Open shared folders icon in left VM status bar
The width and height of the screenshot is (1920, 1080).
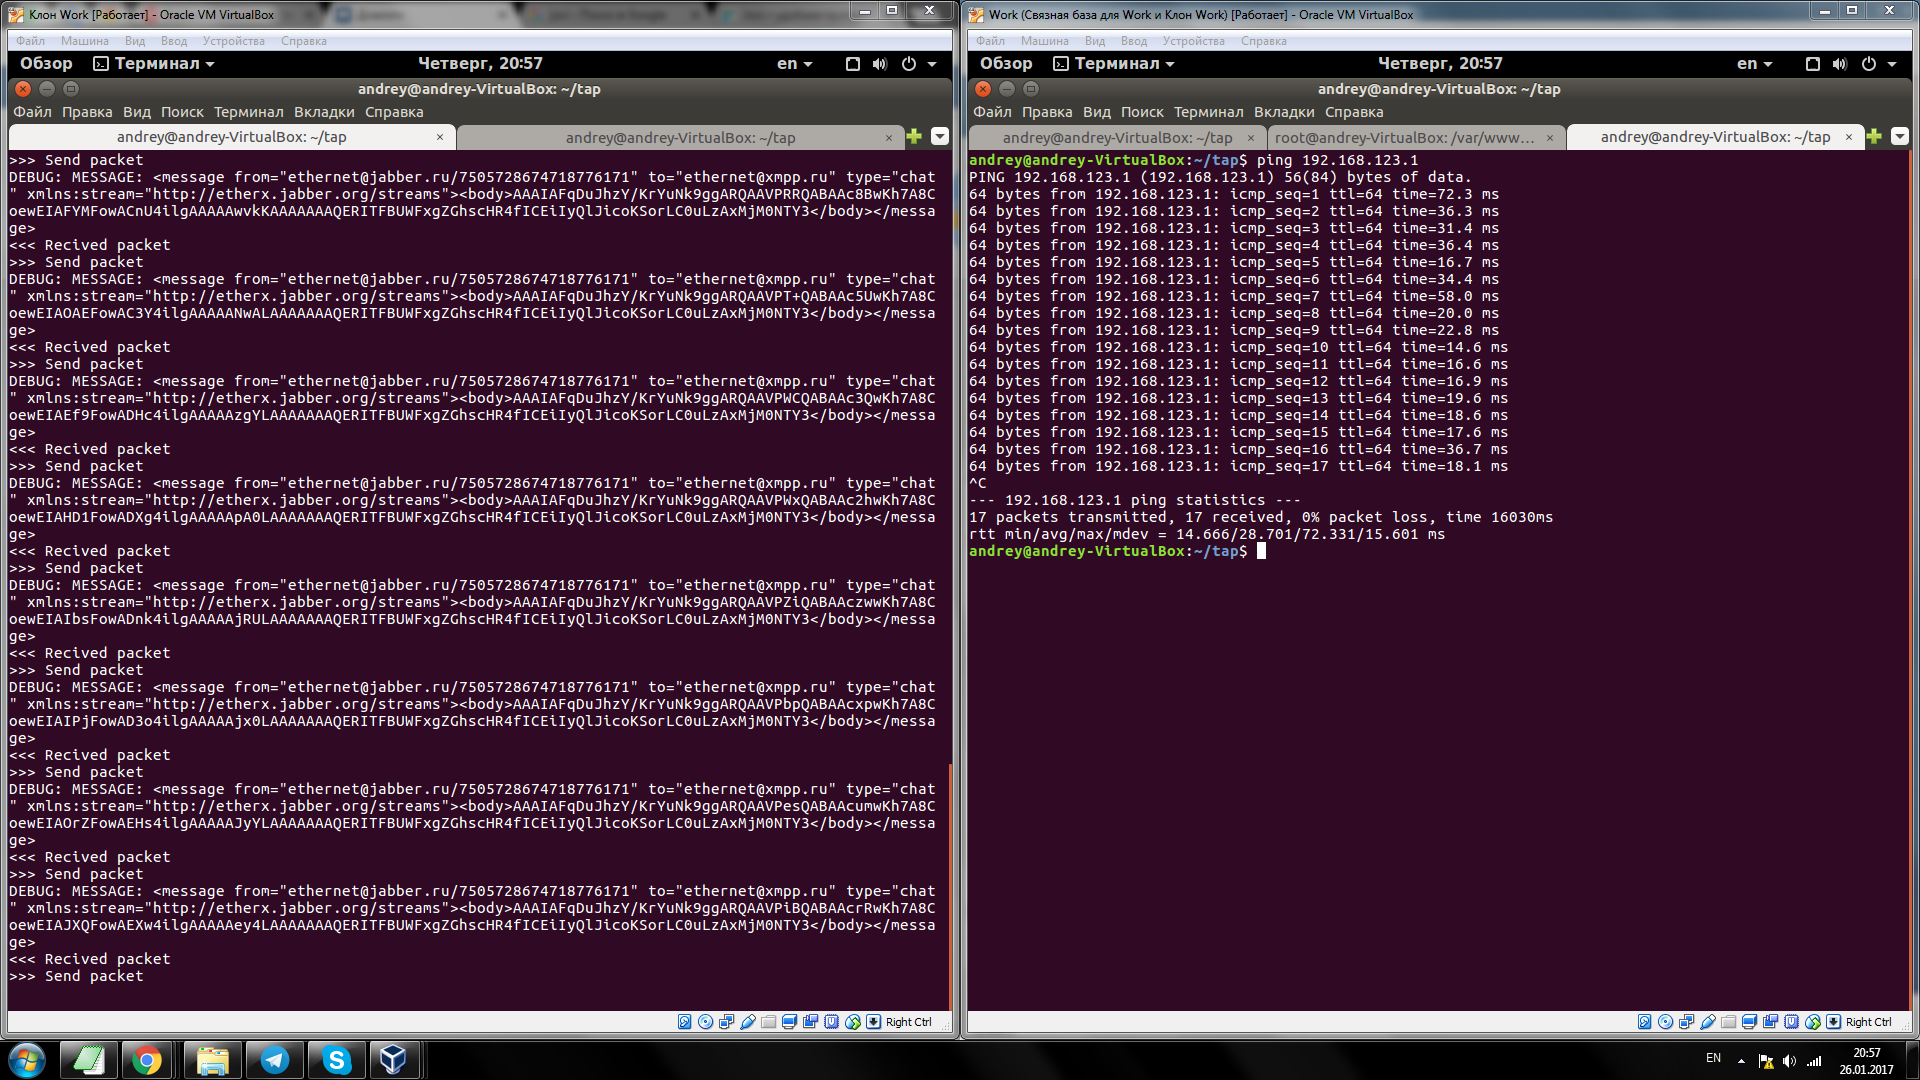click(769, 1022)
